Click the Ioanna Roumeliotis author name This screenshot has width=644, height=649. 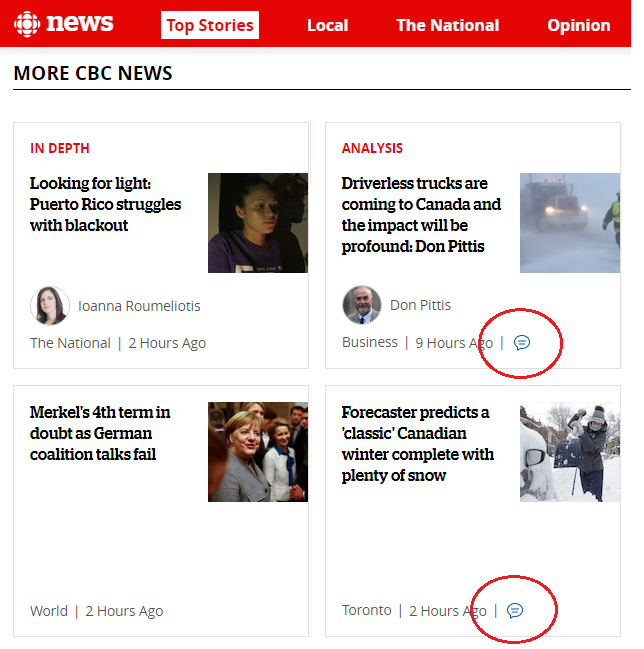coord(139,306)
